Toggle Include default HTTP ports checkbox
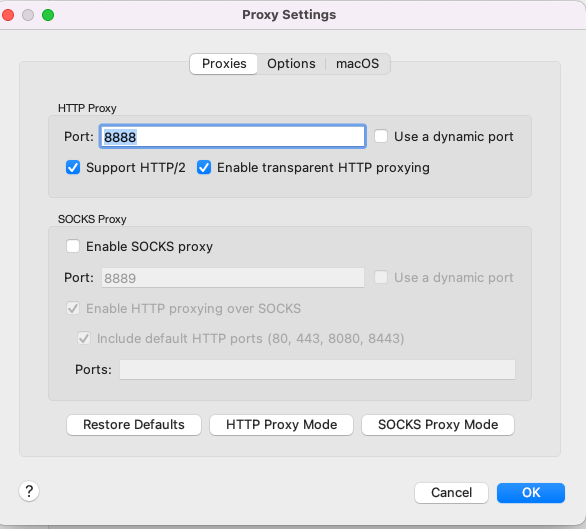 point(84,338)
